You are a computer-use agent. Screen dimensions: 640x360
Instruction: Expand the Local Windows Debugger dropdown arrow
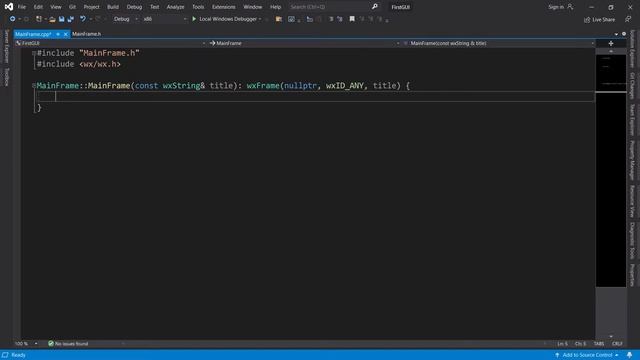pos(260,19)
